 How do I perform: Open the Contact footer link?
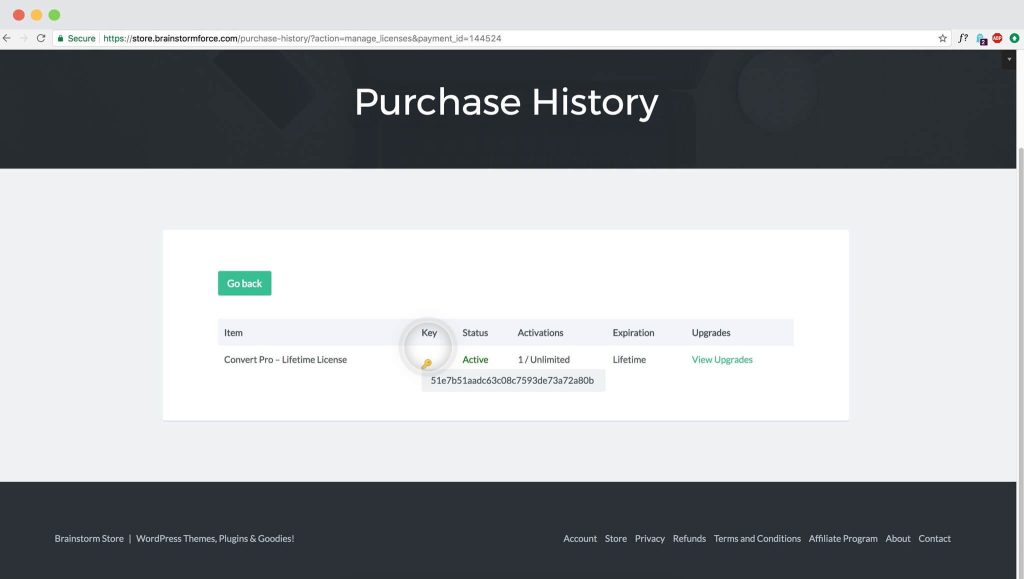[935, 539]
